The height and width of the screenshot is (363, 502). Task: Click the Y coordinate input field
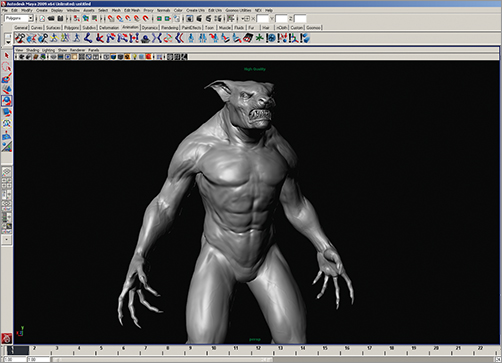(282, 19)
